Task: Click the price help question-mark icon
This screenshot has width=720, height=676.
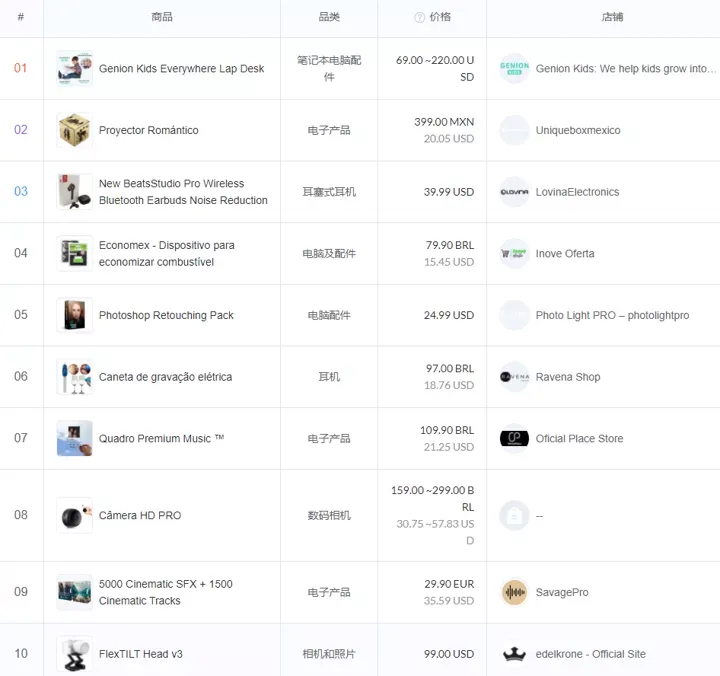Action: [x=419, y=17]
